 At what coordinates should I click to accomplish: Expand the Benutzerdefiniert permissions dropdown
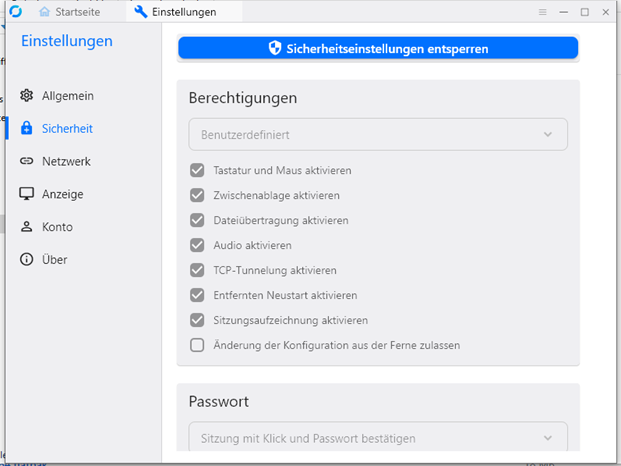click(378, 134)
